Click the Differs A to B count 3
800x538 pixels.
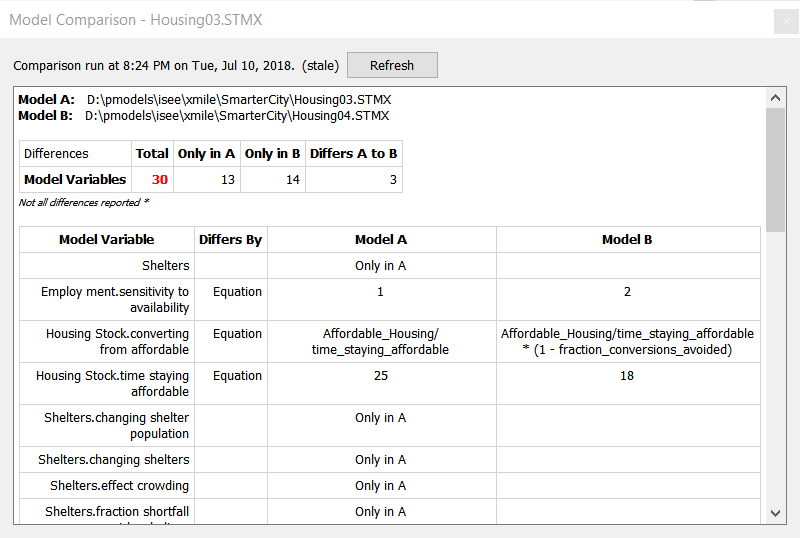tap(393, 180)
